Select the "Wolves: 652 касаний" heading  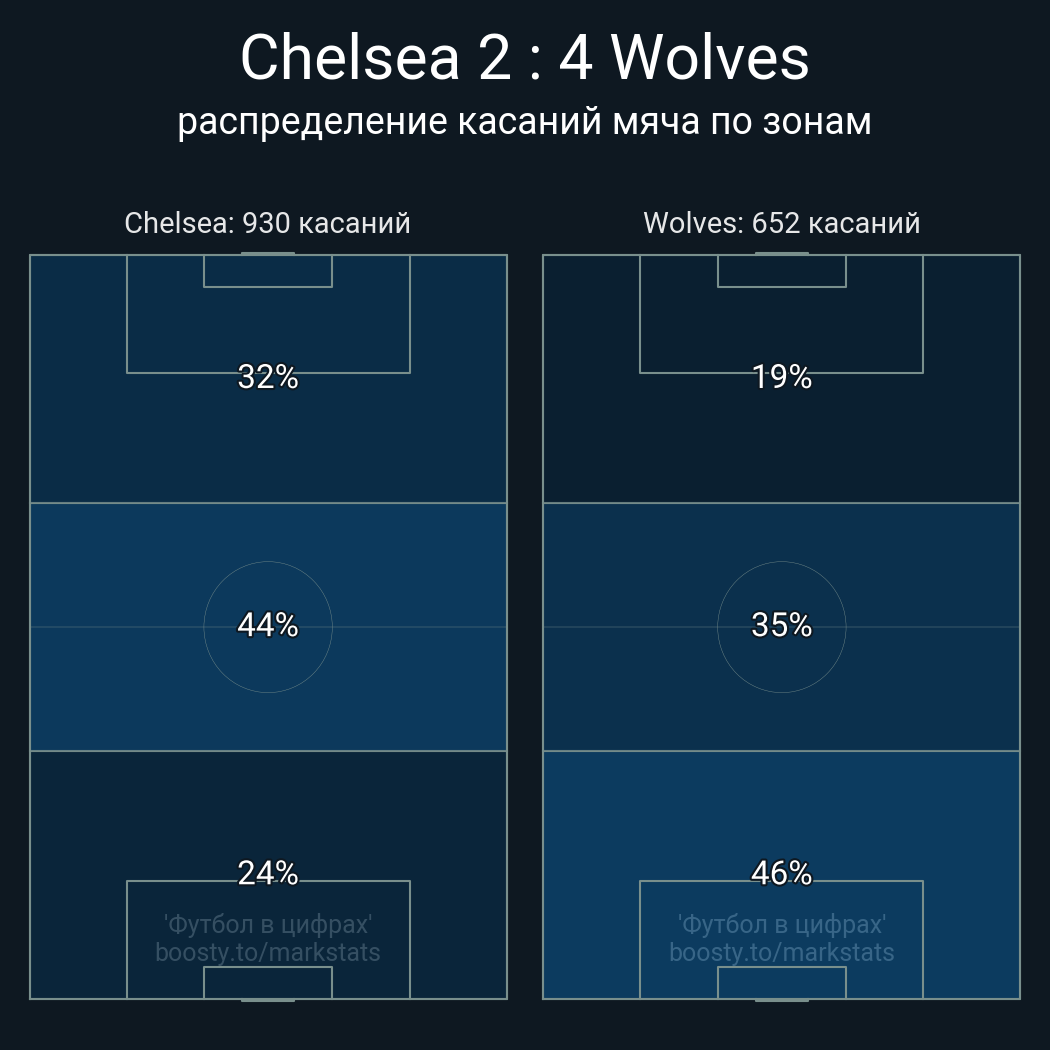tap(781, 223)
